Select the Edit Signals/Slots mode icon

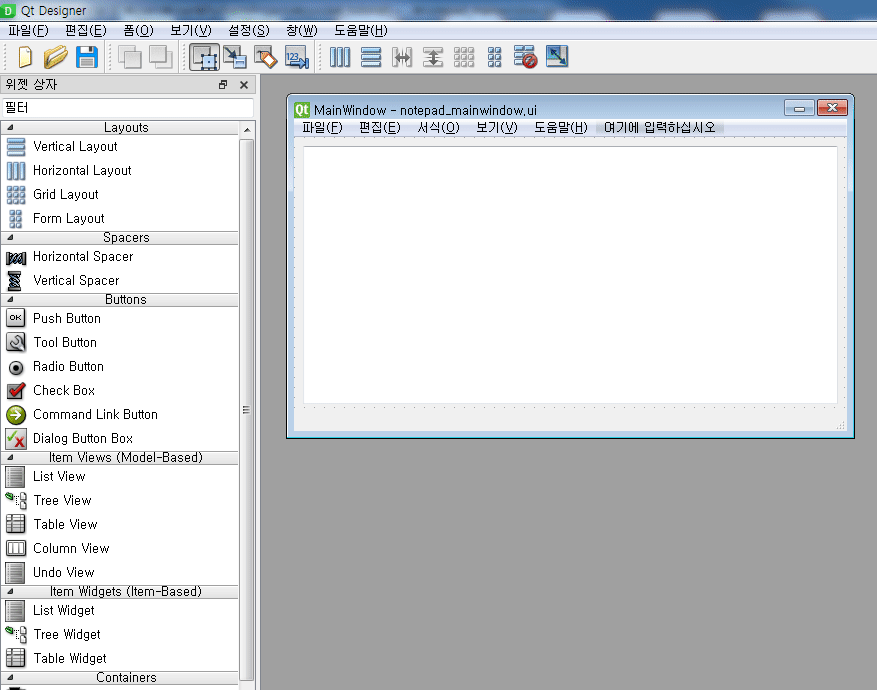(x=235, y=57)
